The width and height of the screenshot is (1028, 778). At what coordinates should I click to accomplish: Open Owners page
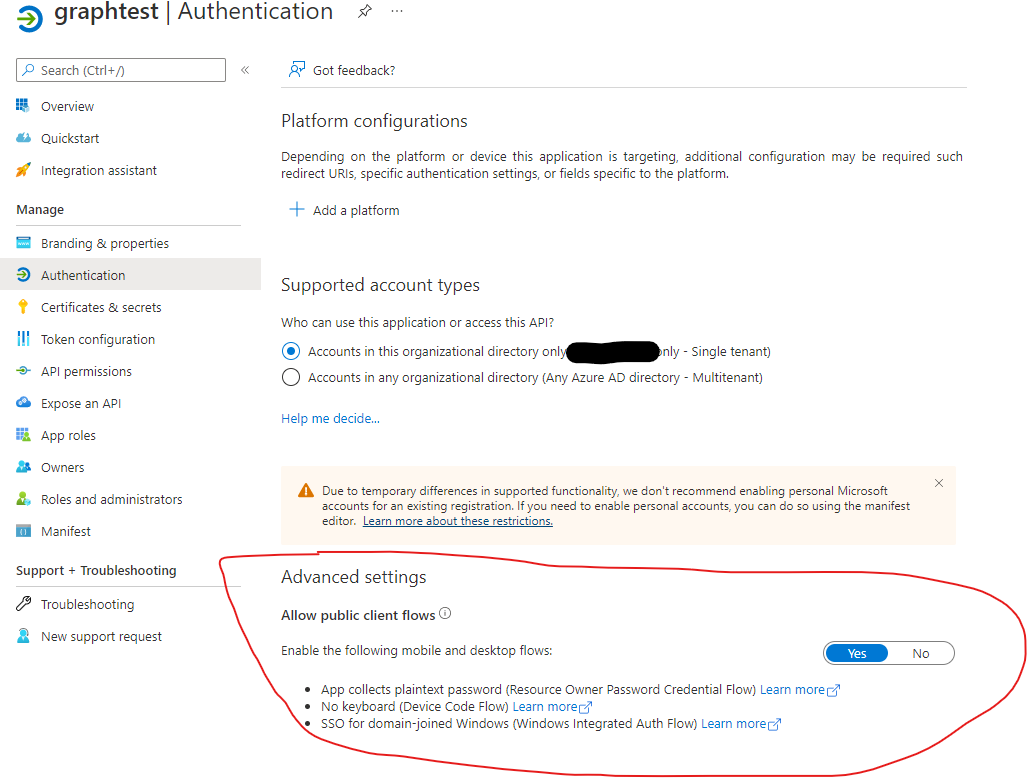coord(62,467)
